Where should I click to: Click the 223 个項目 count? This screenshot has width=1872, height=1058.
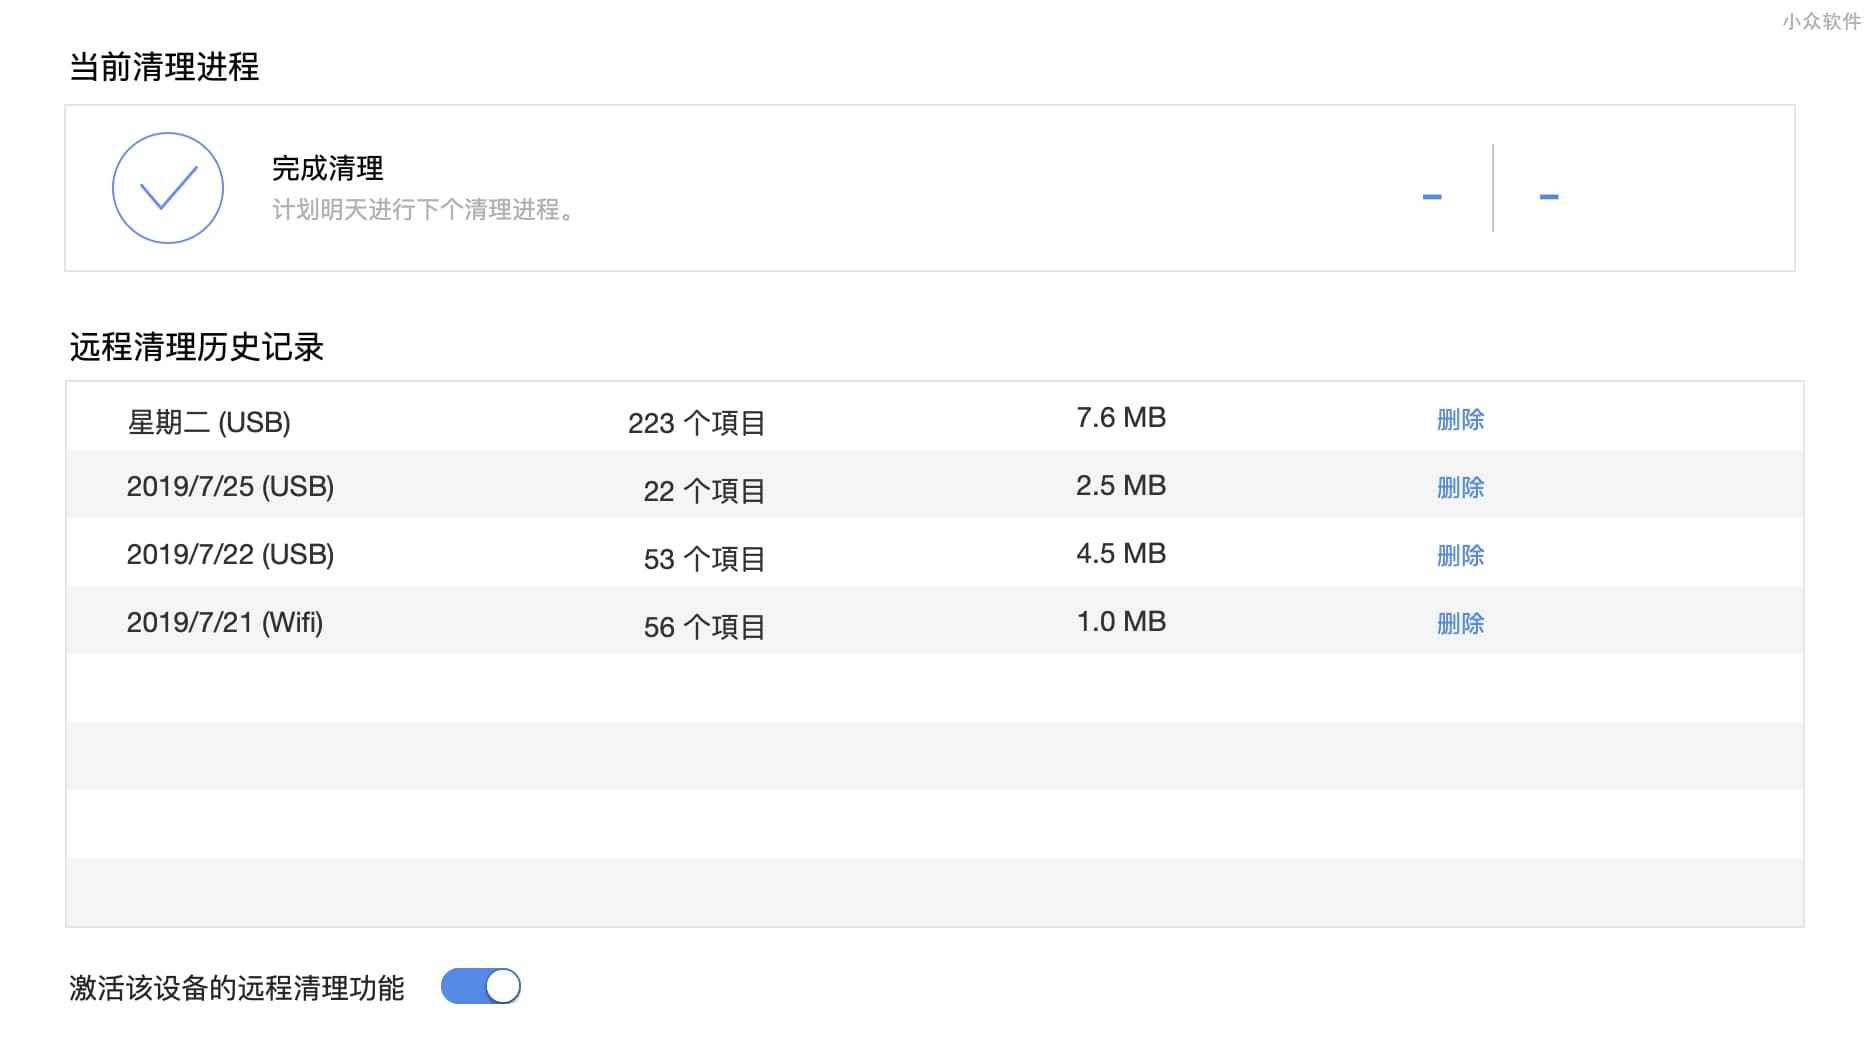point(696,423)
